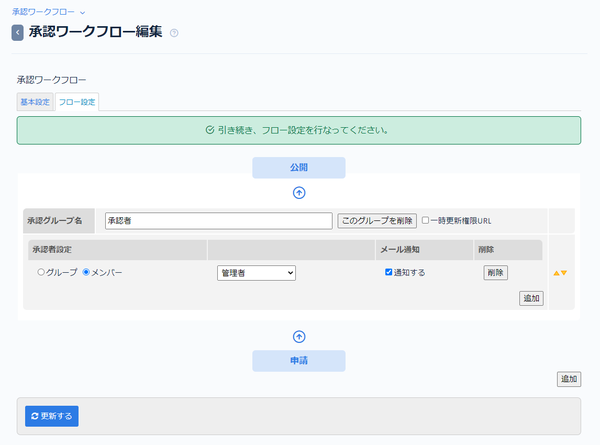Enable the 一時更新権限URL checkbox
The image size is (600, 445).
coord(425,220)
